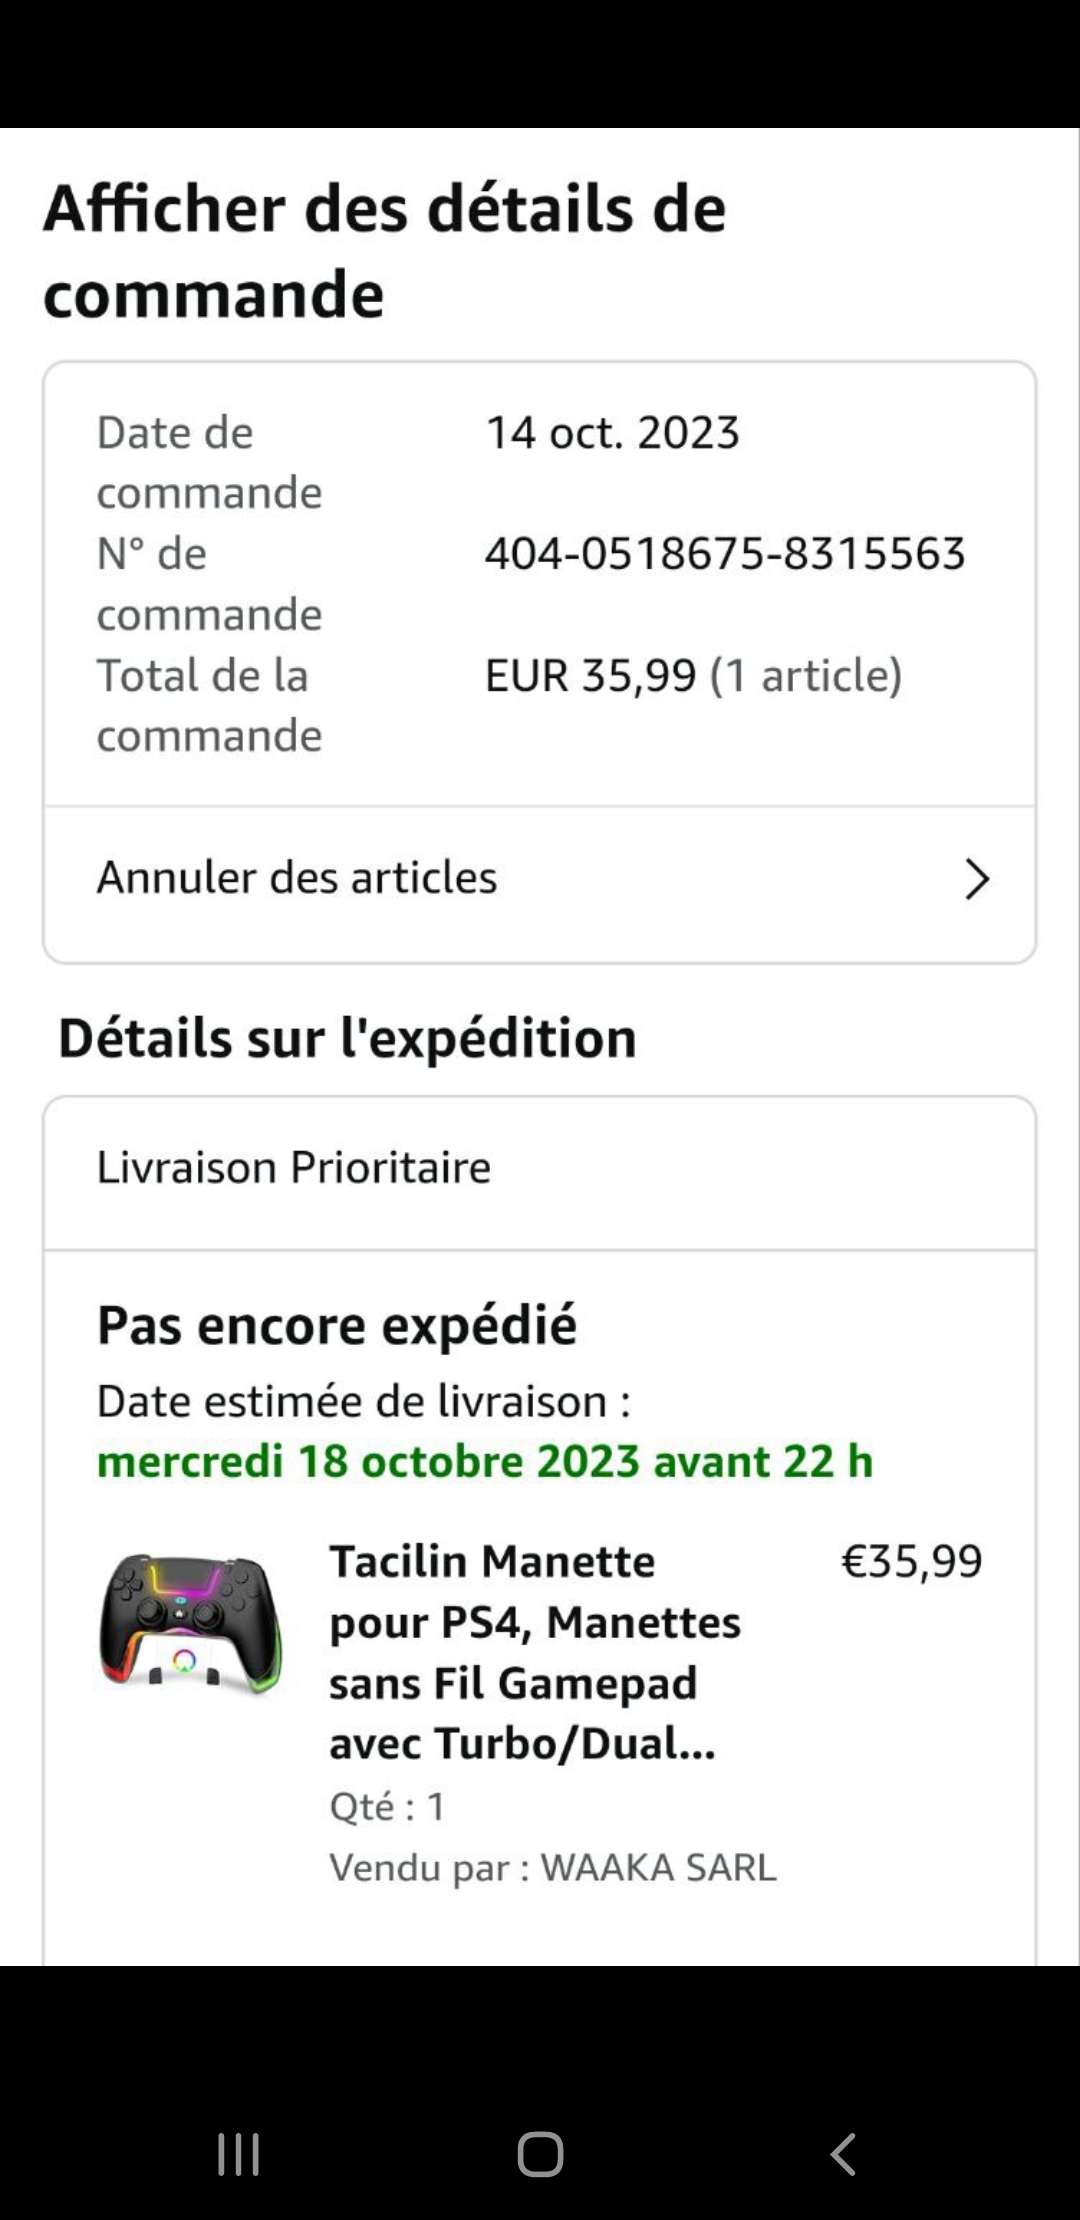Tap the order date 14 oct. 2023
Screen dimensions: 1080x2220
pos(612,433)
